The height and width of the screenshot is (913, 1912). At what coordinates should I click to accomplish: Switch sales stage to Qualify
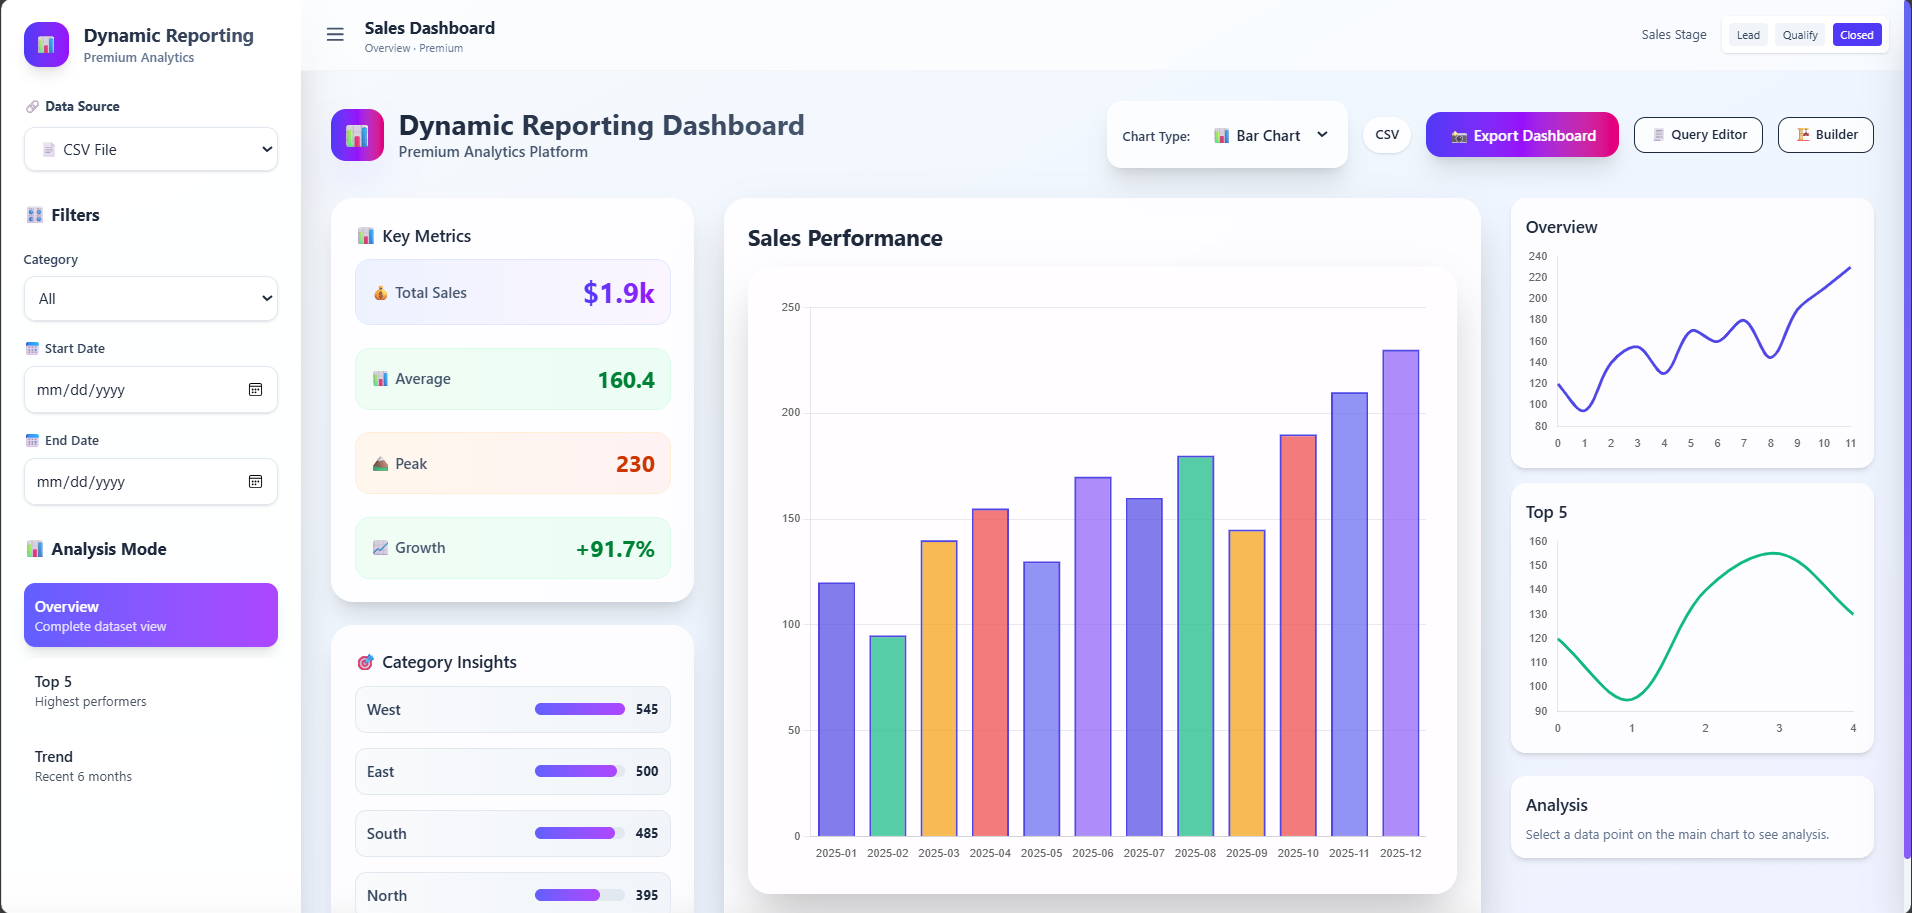coord(1800,35)
